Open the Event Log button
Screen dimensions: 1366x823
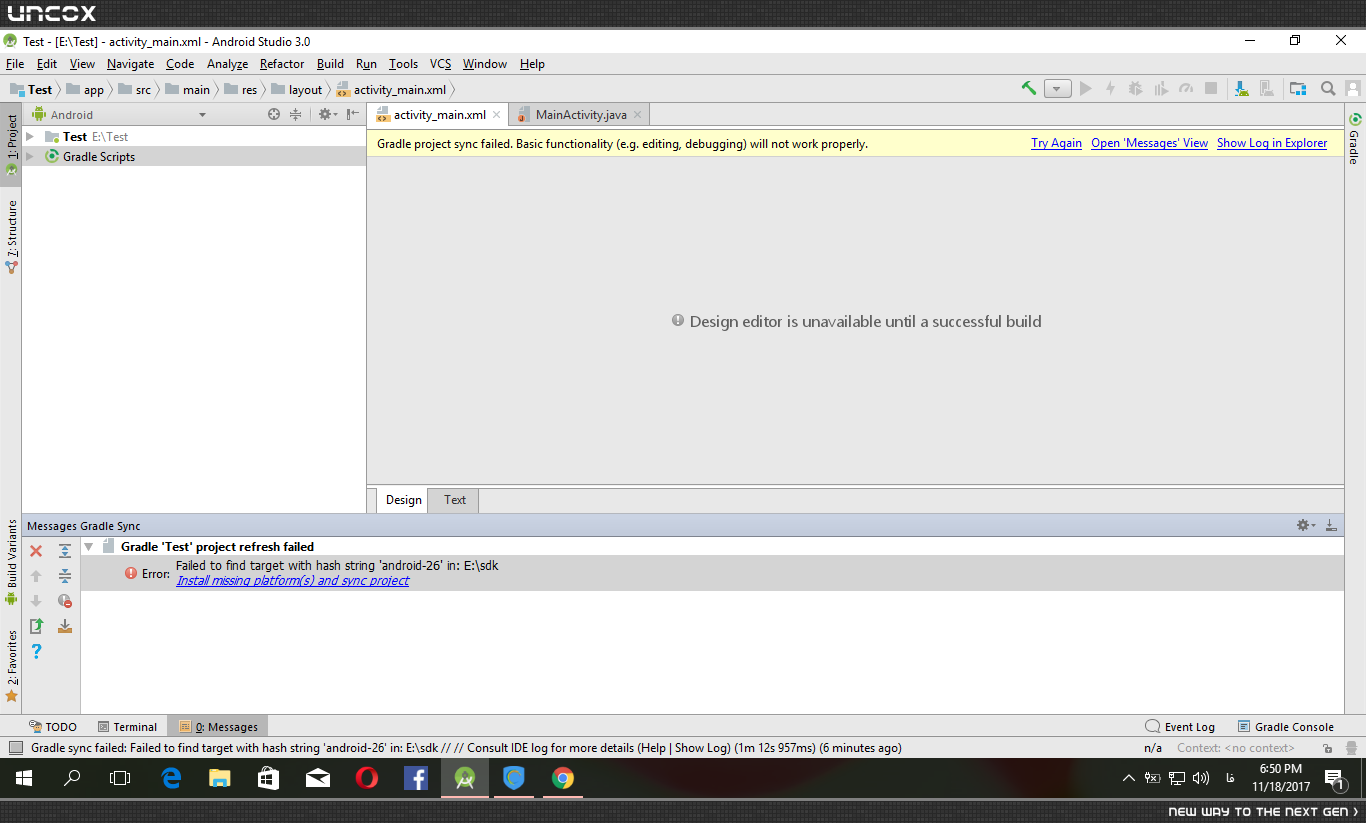pyautogui.click(x=1180, y=727)
